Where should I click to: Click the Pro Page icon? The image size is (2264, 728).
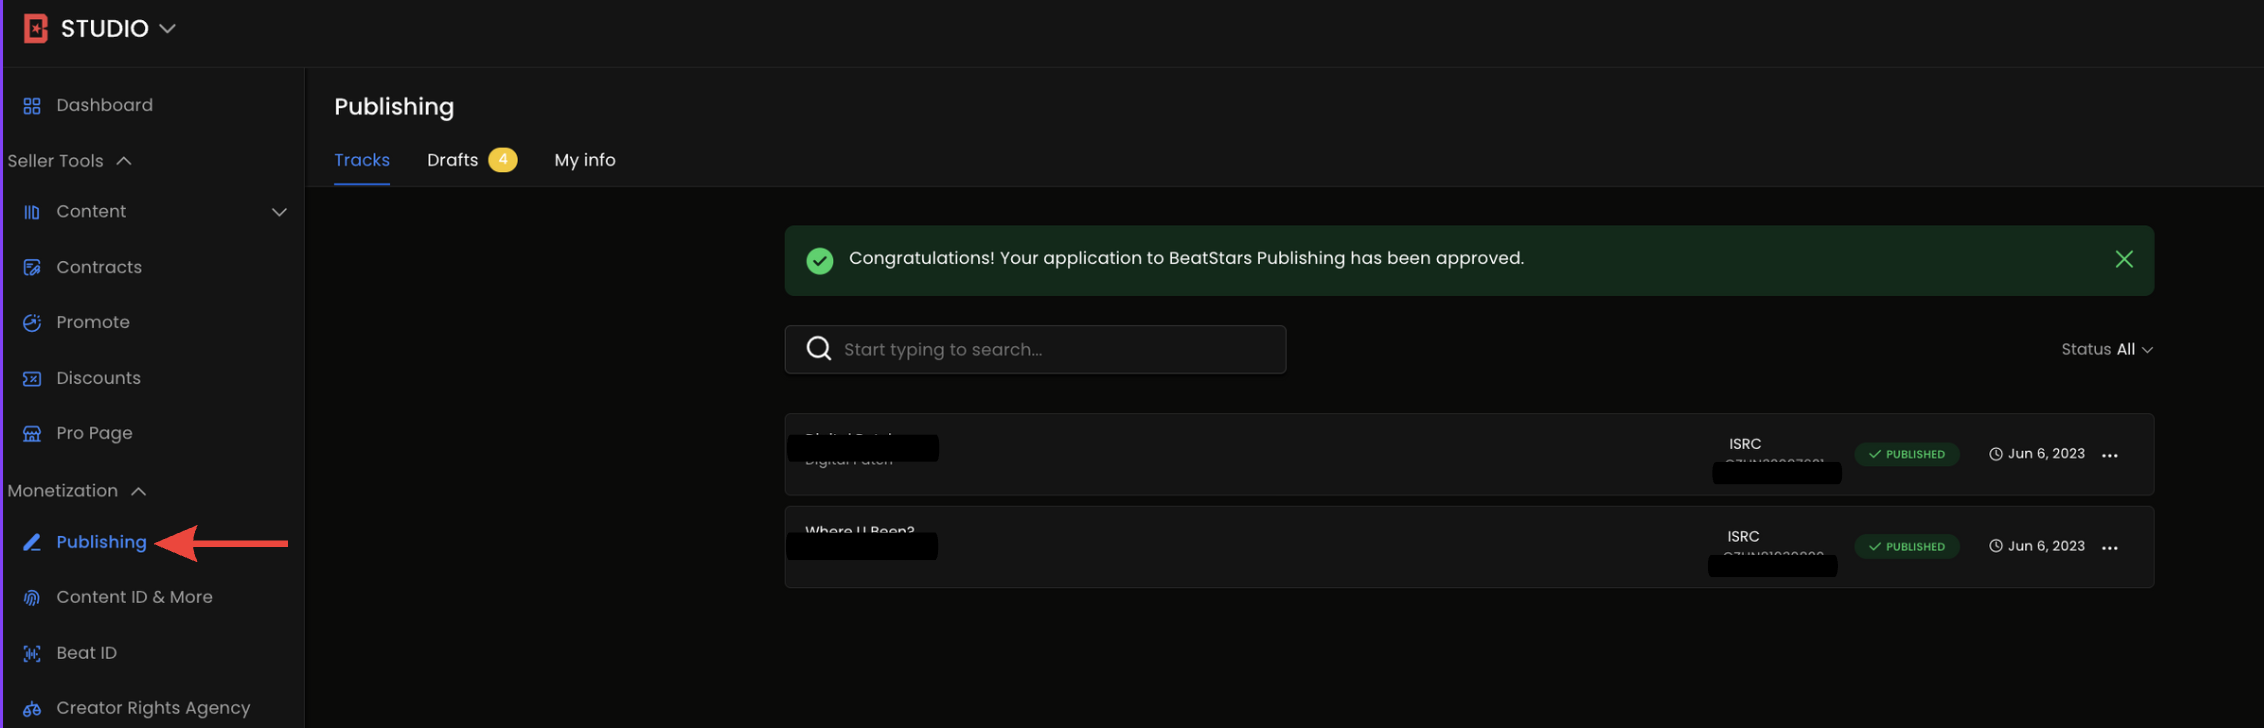click(x=31, y=433)
